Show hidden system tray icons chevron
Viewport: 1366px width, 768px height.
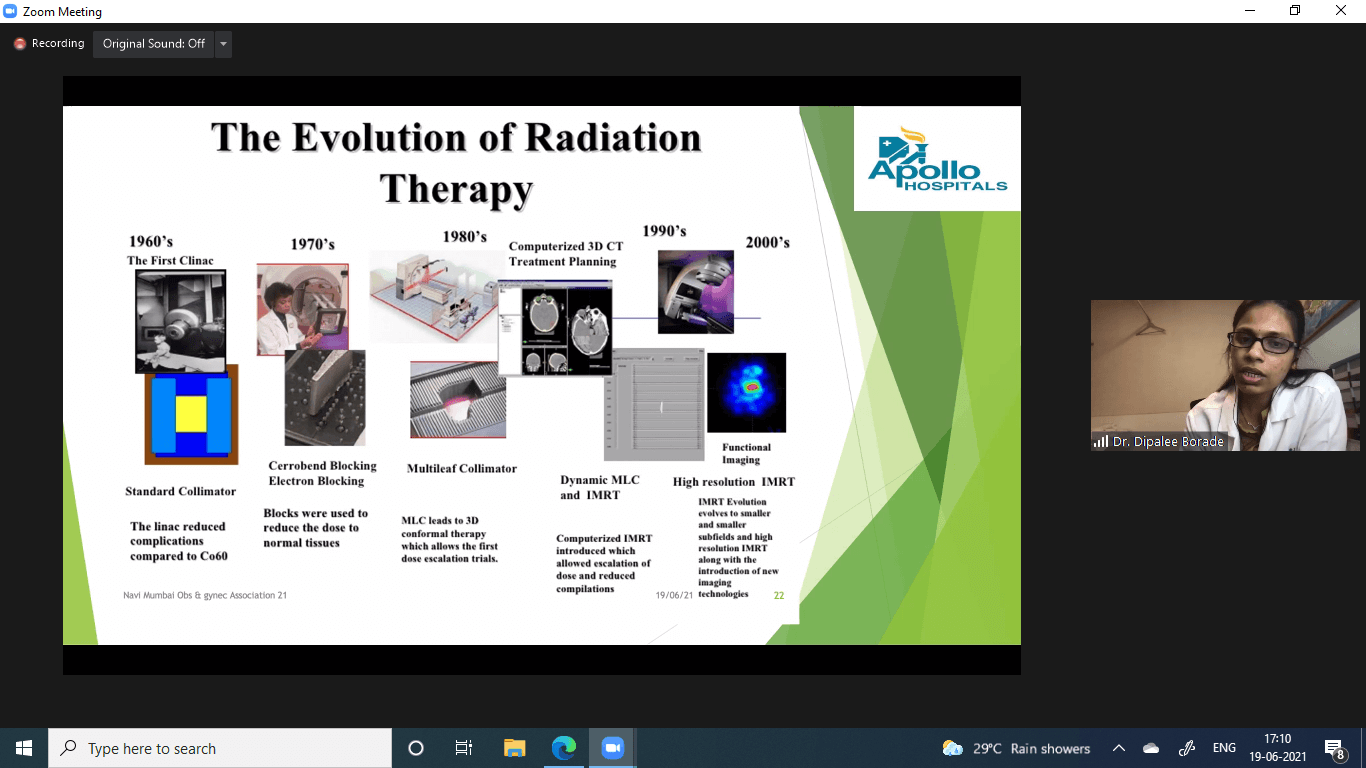coord(1119,748)
